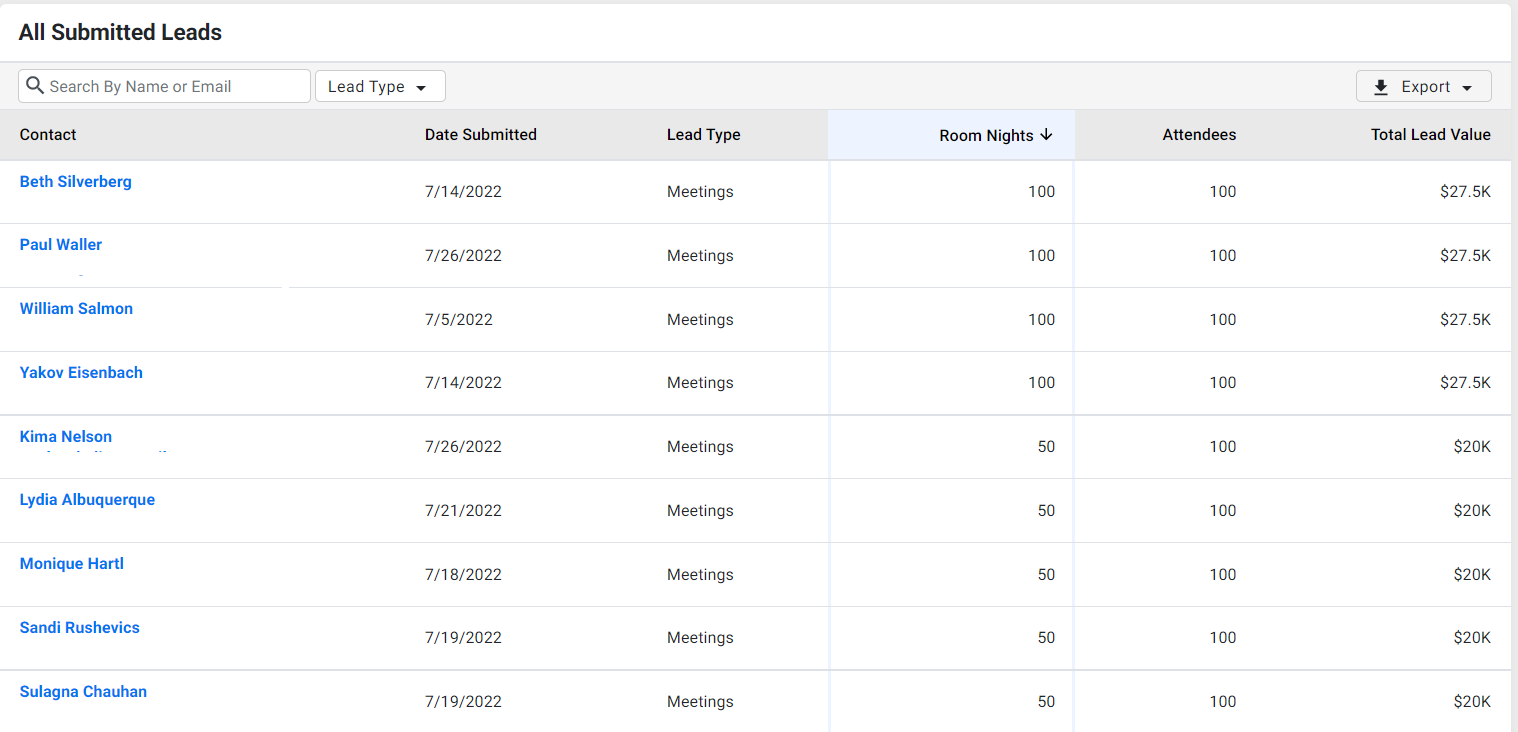The image size is (1518, 732).
Task: Click the $27.5K value in Paul Waller's row
Action: click(x=1465, y=256)
